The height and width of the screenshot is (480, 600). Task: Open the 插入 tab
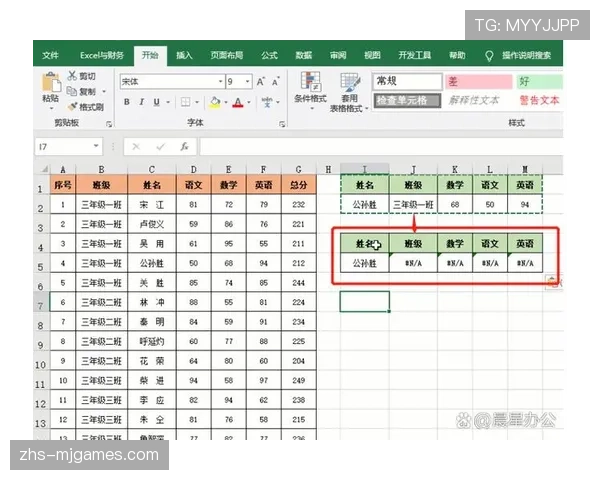[x=184, y=56]
